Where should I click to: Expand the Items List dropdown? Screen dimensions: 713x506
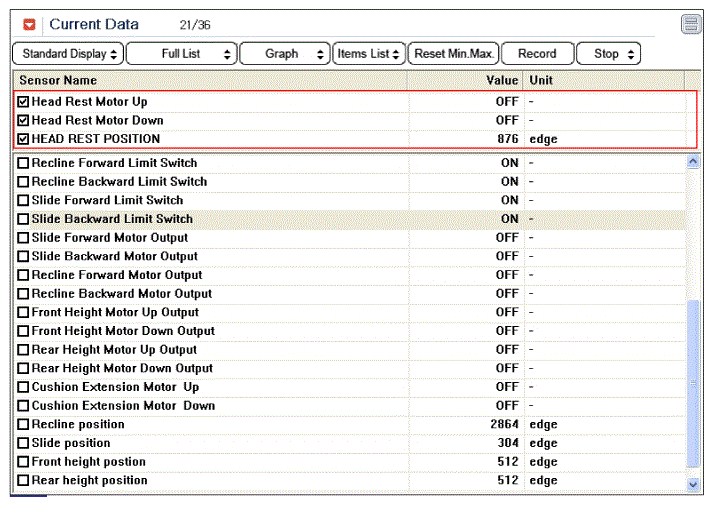pos(369,54)
